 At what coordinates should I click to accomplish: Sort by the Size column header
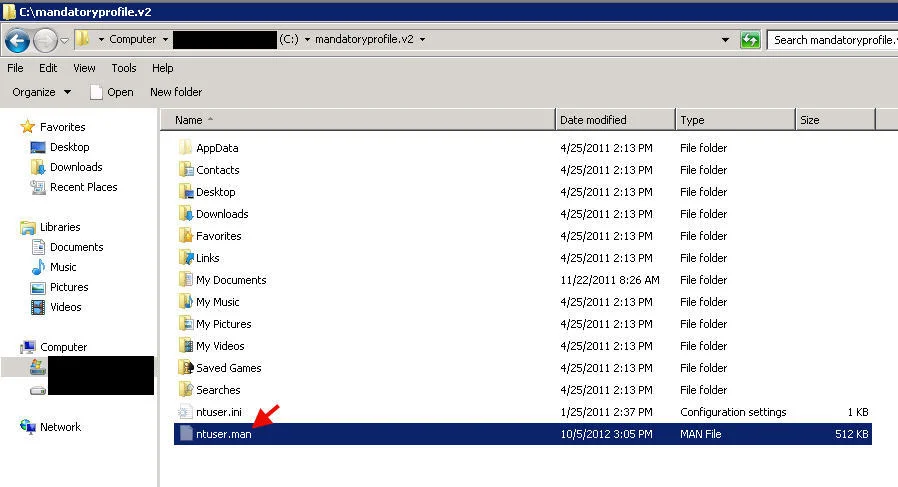point(836,120)
